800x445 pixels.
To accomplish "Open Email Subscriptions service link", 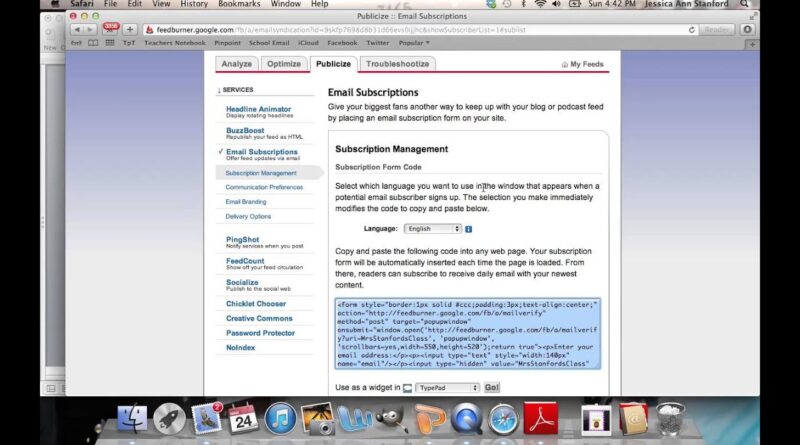I will click(x=262, y=152).
